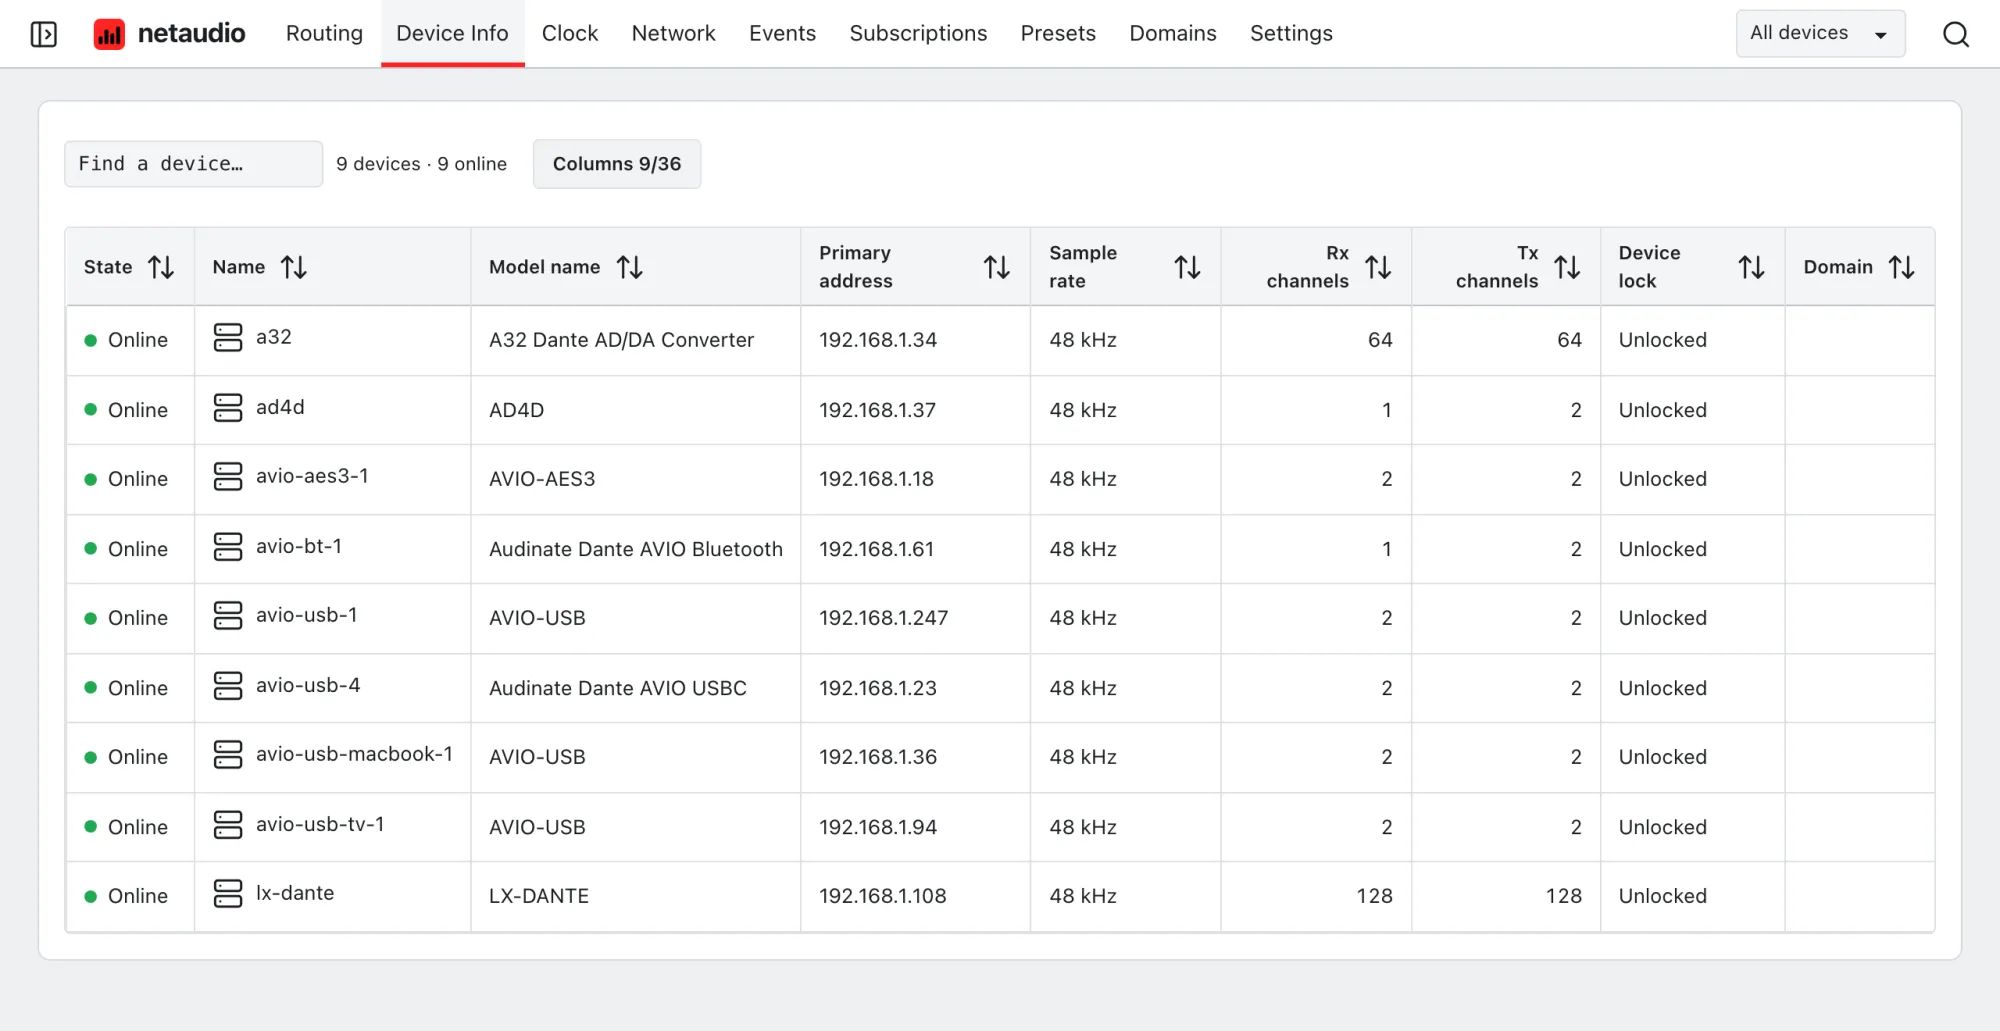Open the All devices dropdown
This screenshot has width=2000, height=1031.
[x=1820, y=33]
